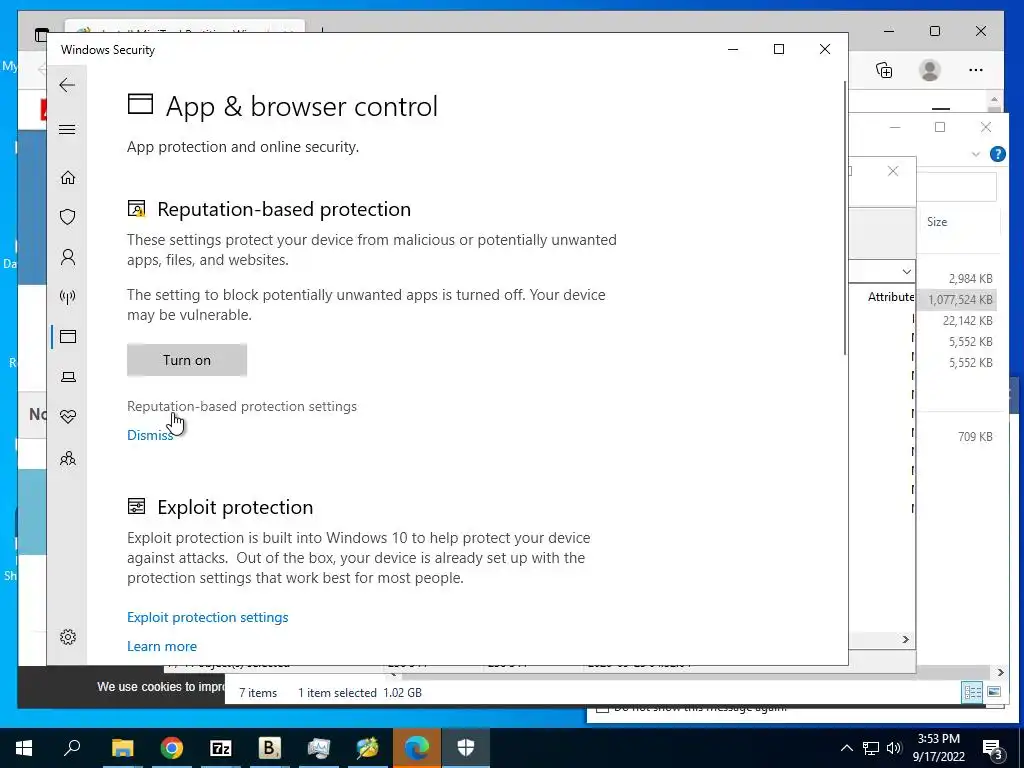Close the inner dialog behind Windows Security
Screen dimensions: 1024x768
[893, 171]
